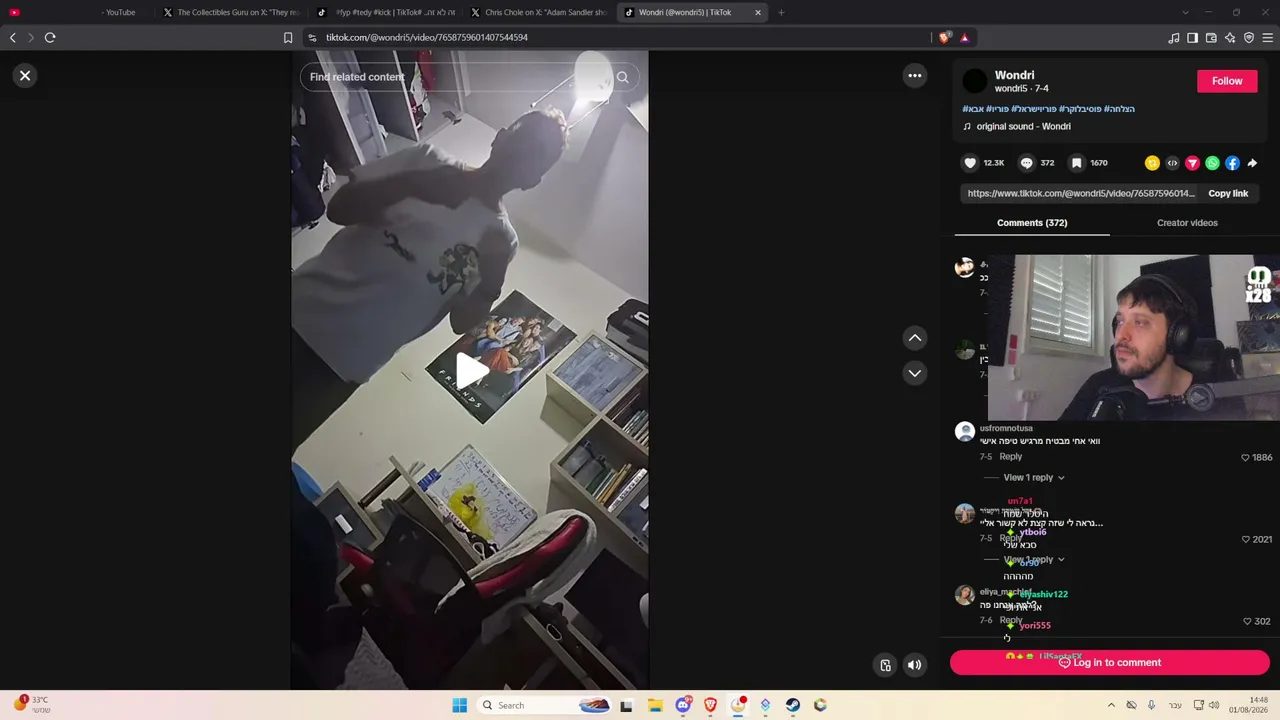Image resolution: width=1280 pixels, height=720 pixels.
Task: Reply to usfromnotusa's comment
Action: (x=1010, y=457)
